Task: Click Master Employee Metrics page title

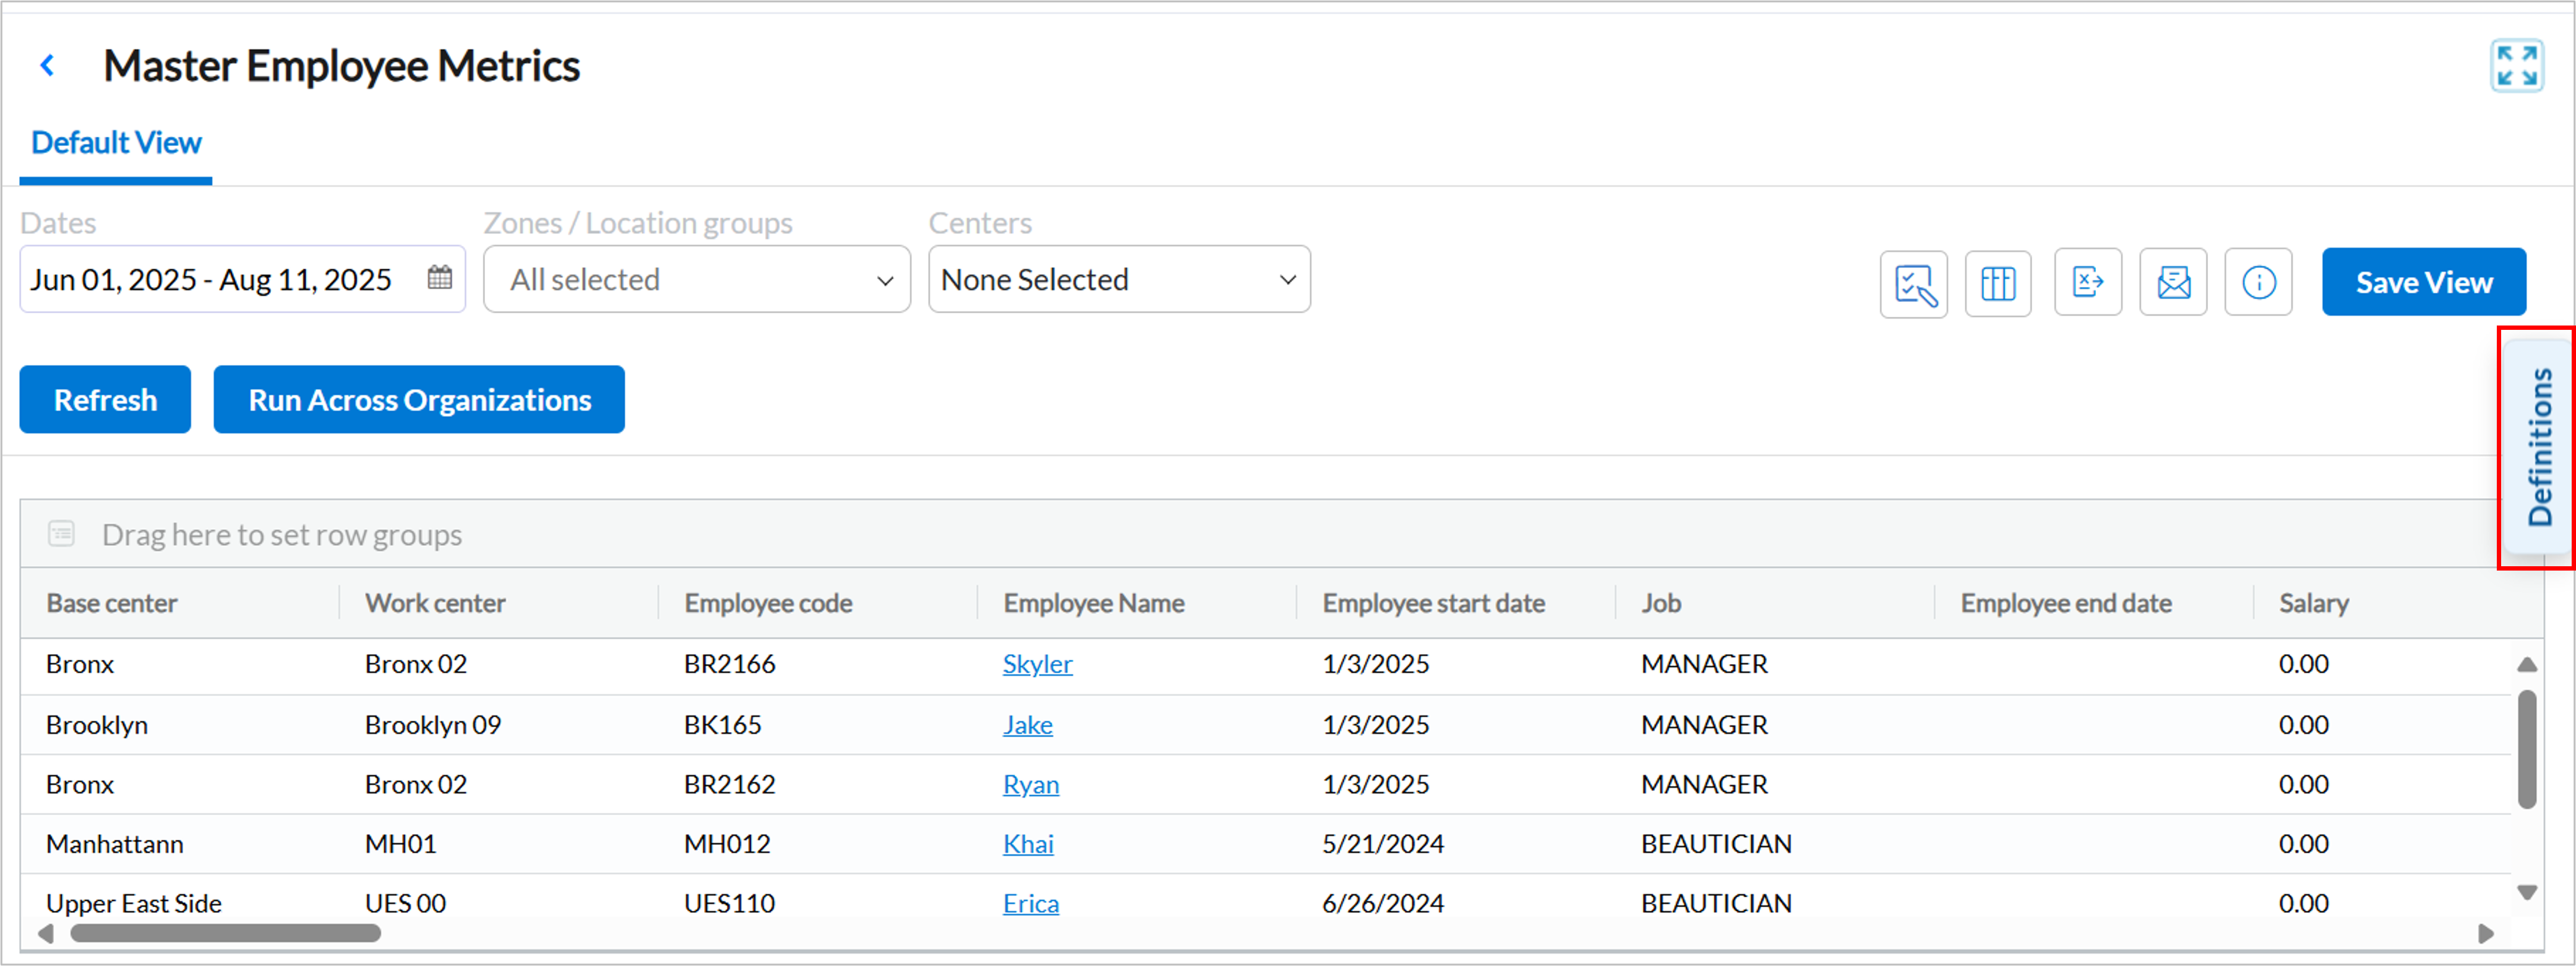Action: click(x=341, y=66)
